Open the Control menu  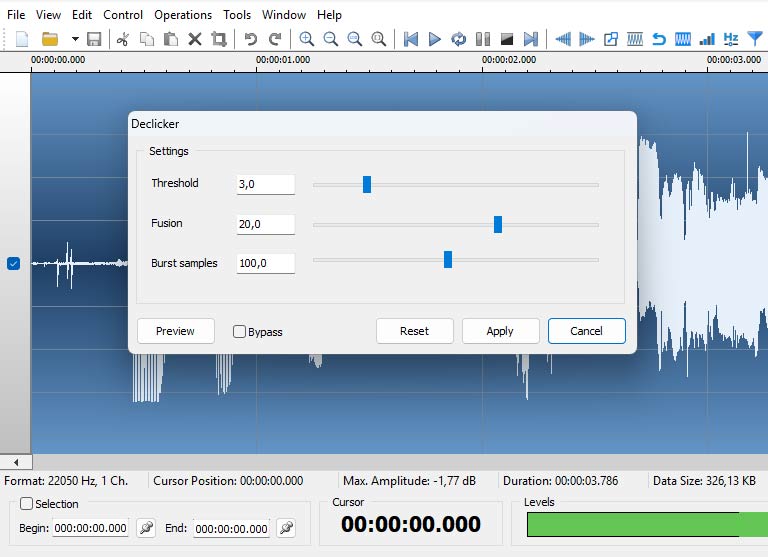[123, 15]
